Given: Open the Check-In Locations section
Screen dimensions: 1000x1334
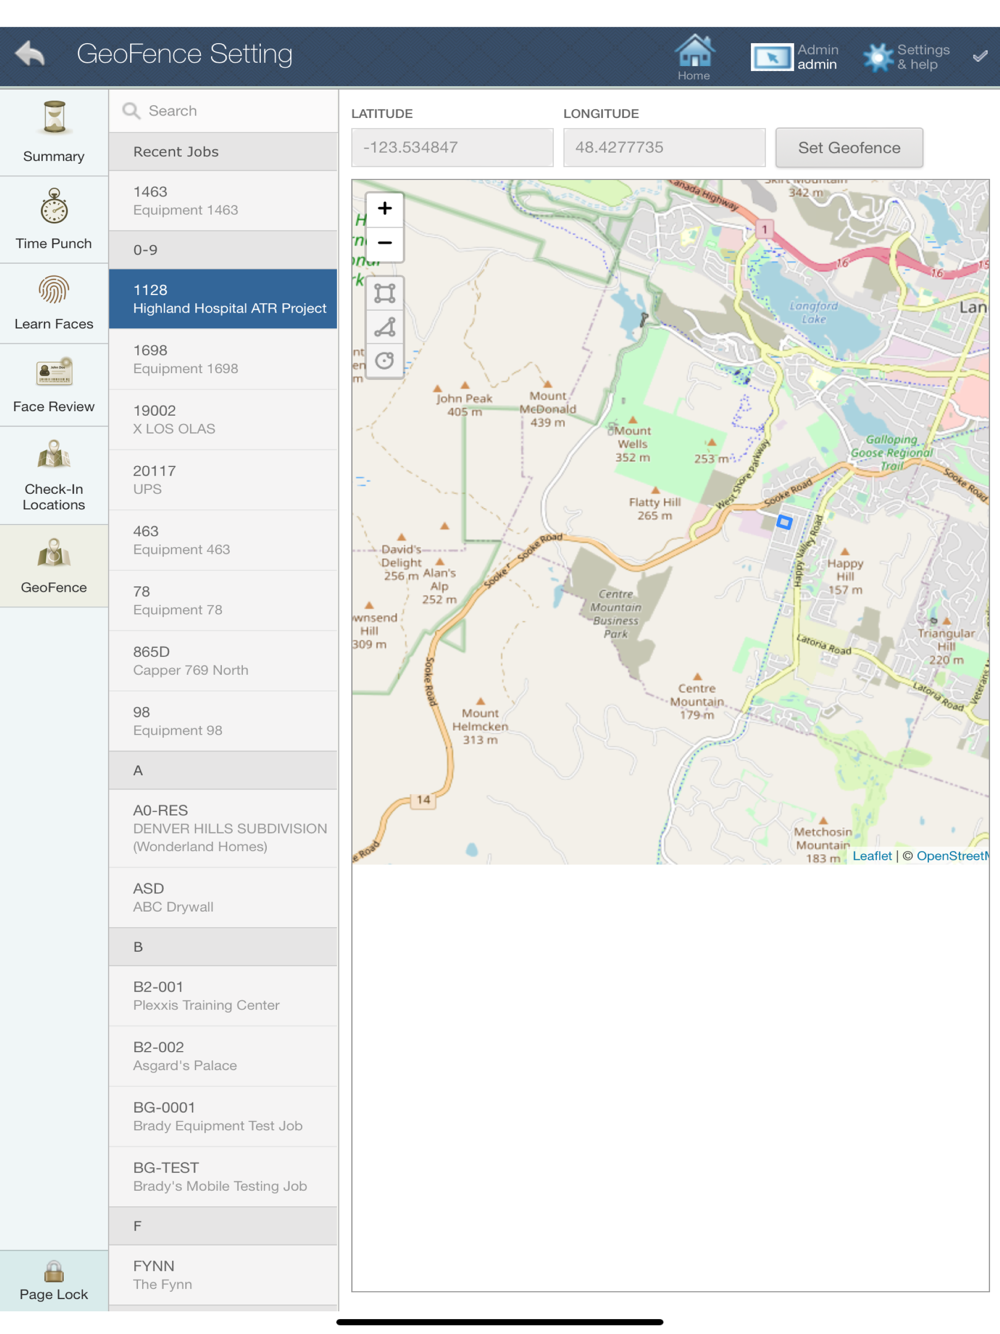Looking at the screenshot, I should (54, 476).
